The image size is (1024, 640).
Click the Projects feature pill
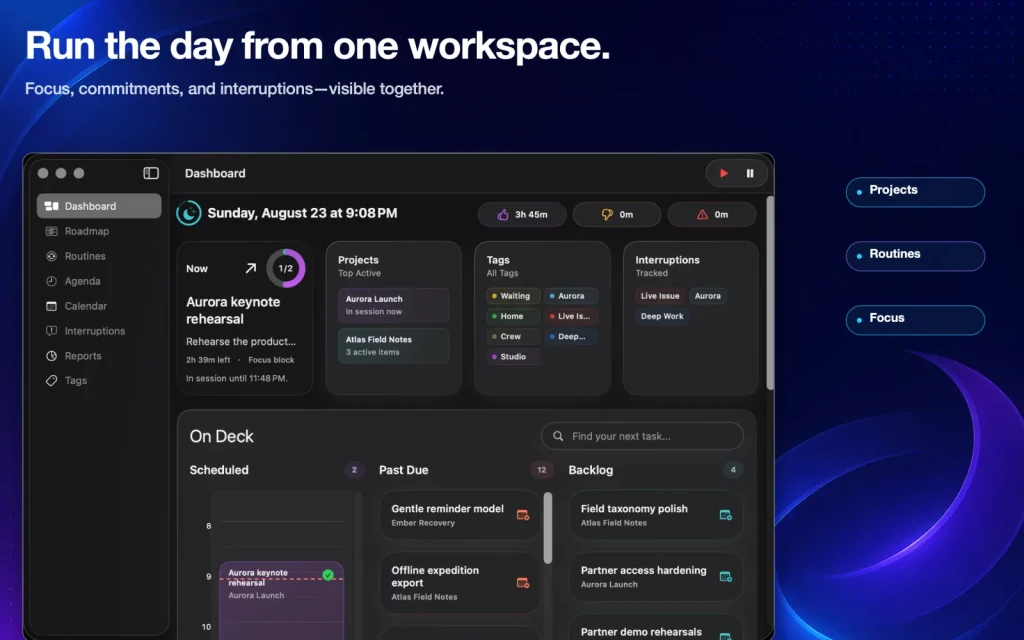pyautogui.click(x=915, y=192)
